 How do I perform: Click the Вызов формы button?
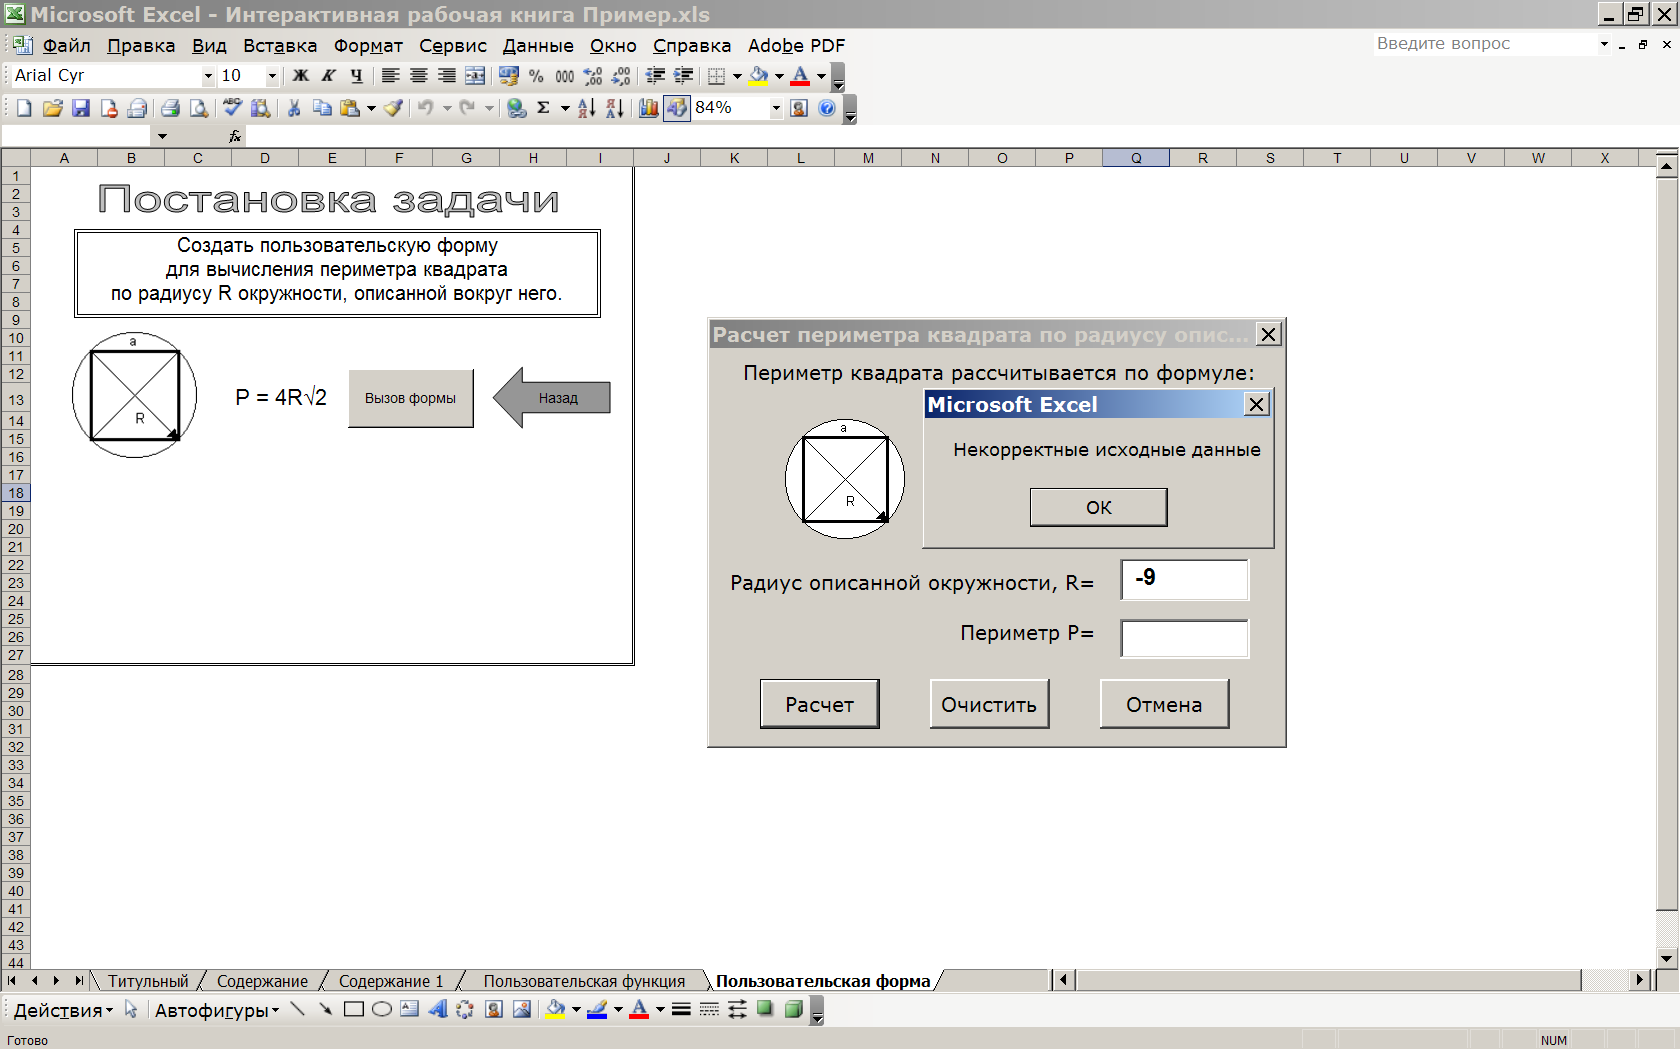410,398
